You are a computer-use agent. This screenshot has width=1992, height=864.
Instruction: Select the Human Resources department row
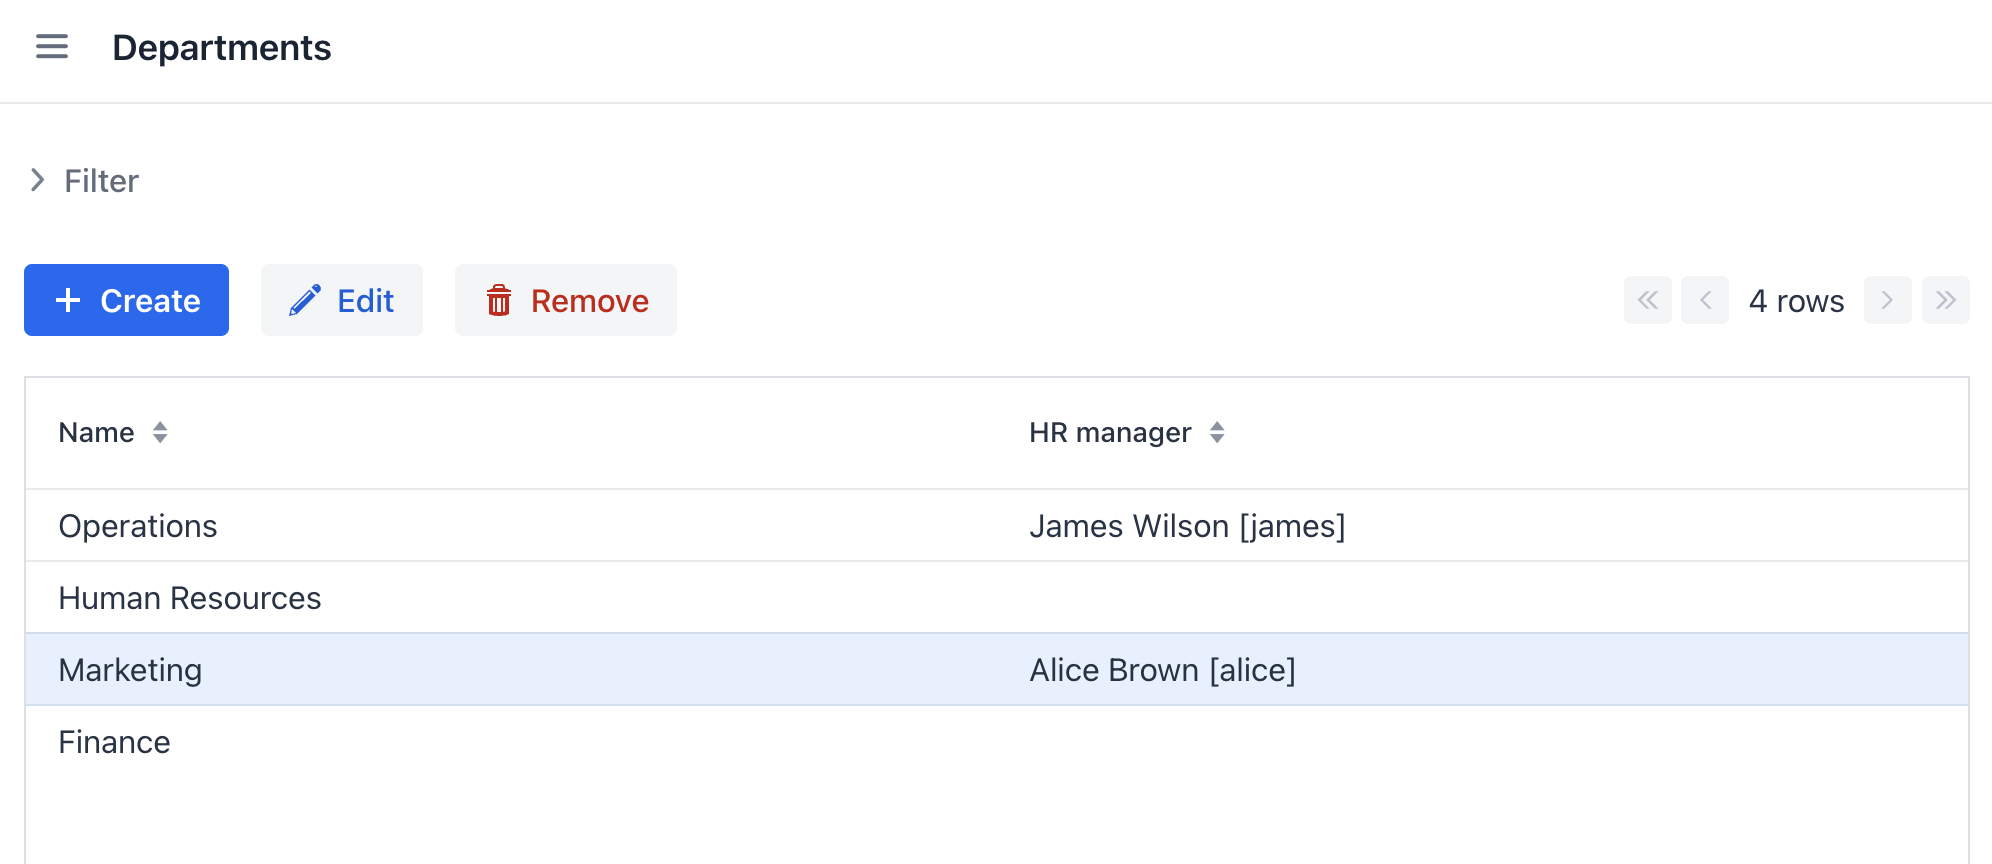(190, 598)
